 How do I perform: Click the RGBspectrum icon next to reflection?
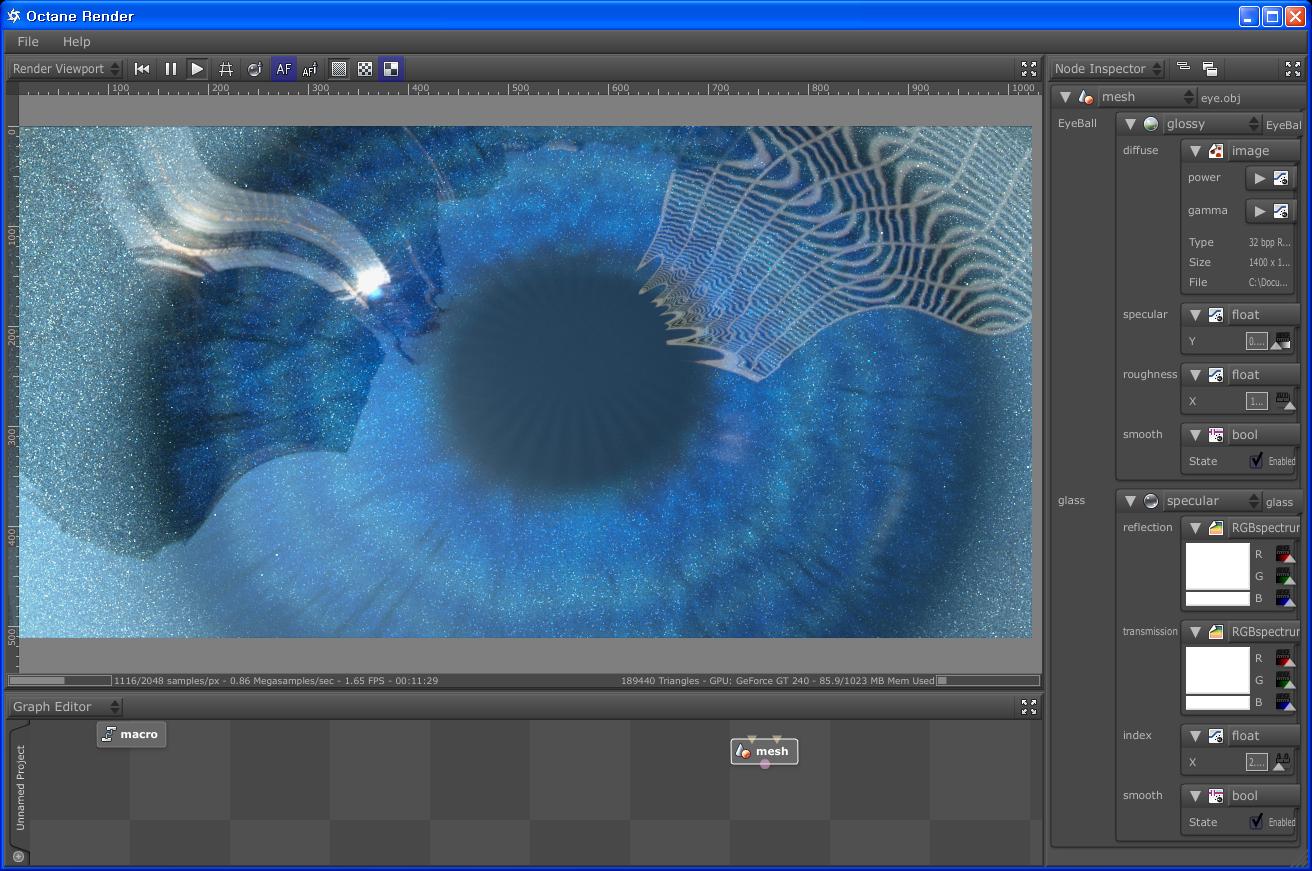pyautogui.click(x=1216, y=528)
